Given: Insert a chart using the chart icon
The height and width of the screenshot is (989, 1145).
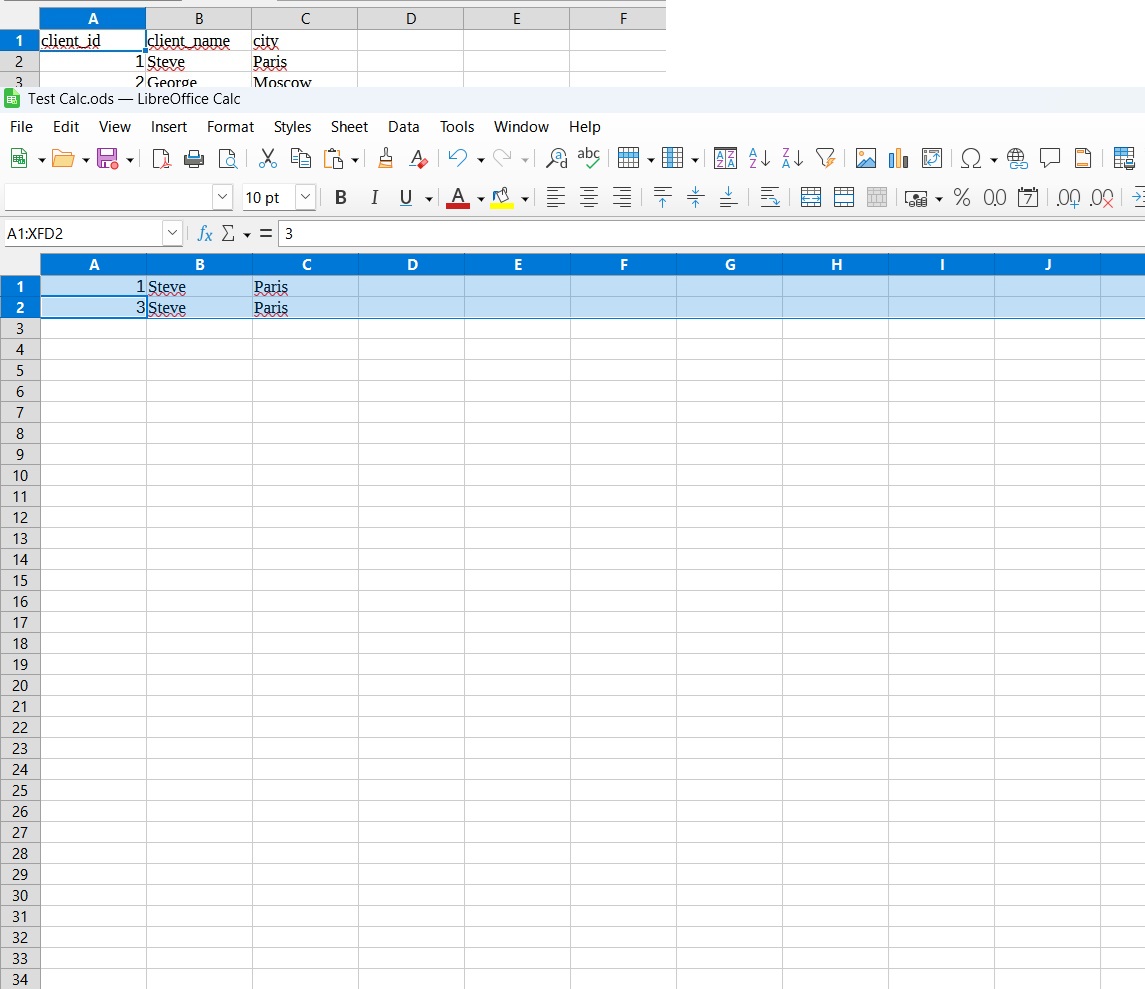Looking at the screenshot, I should [898, 158].
